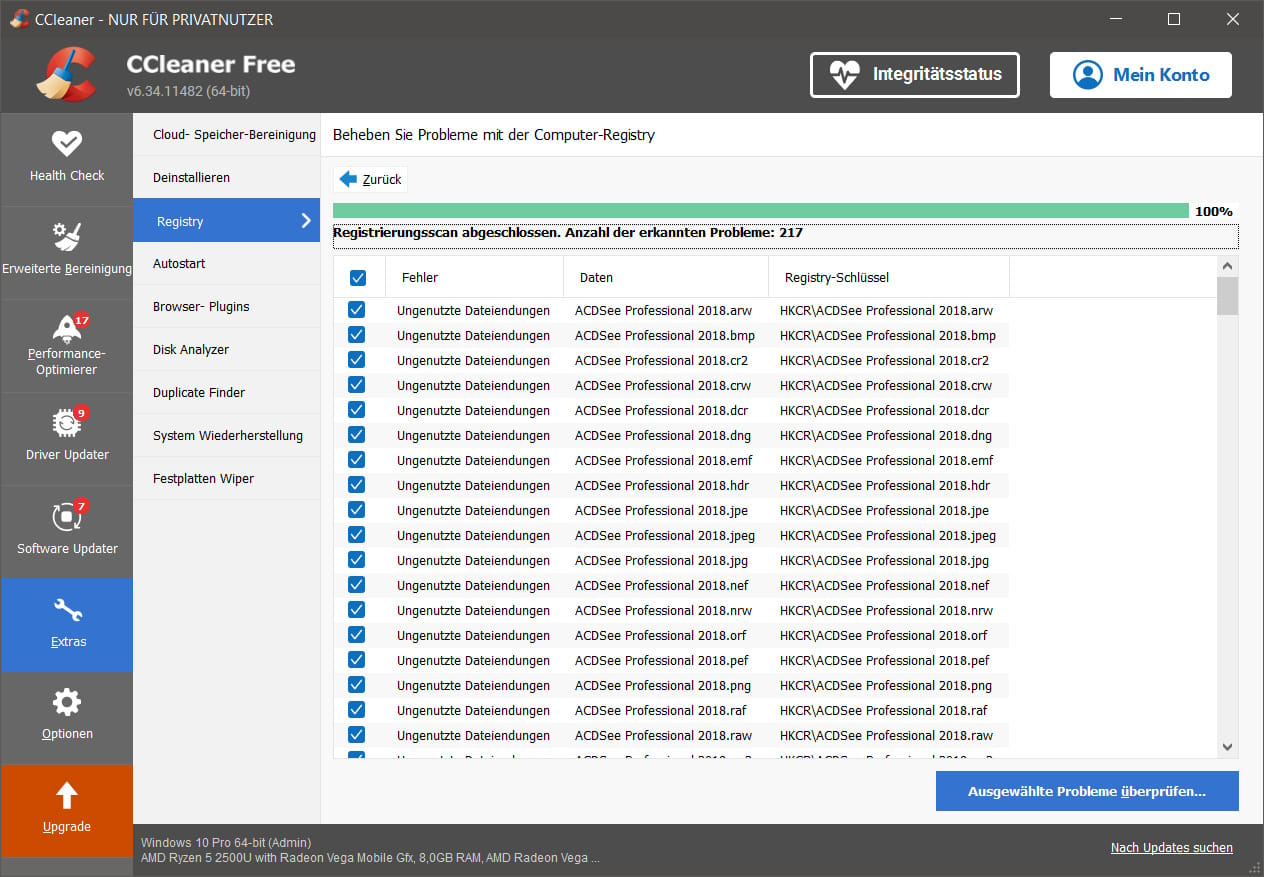Open Mein Konto via the user icon
Viewport: 1264px width, 877px height.
click(x=1087, y=74)
